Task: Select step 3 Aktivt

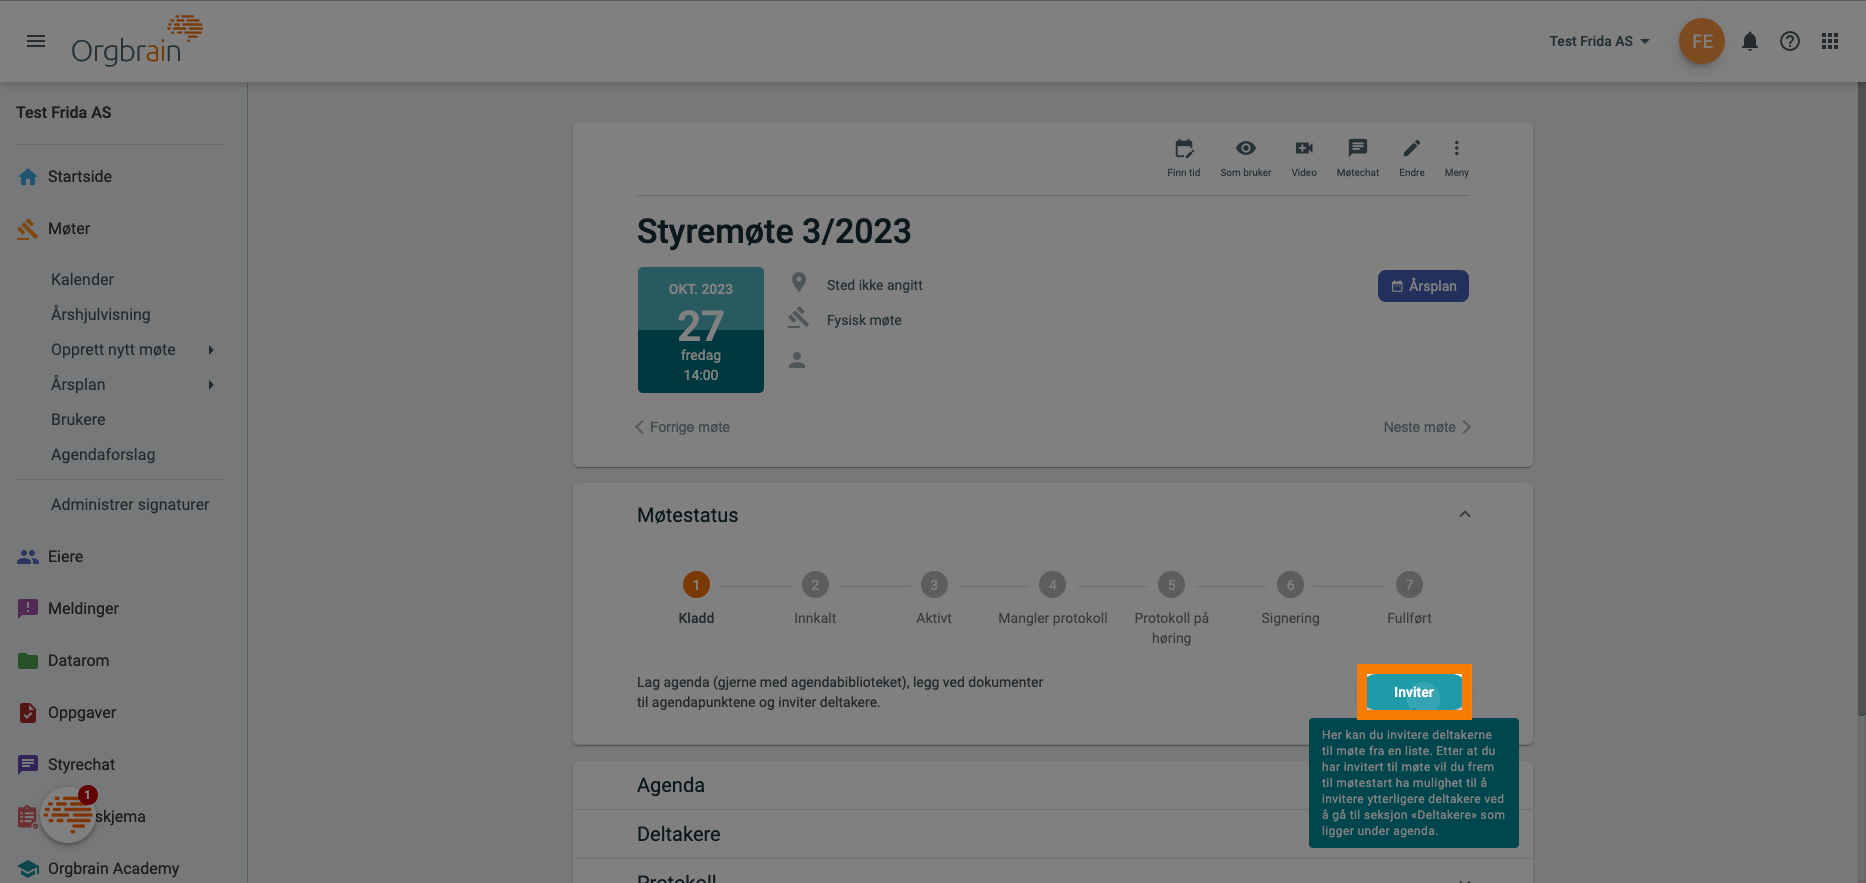Action: click(934, 598)
